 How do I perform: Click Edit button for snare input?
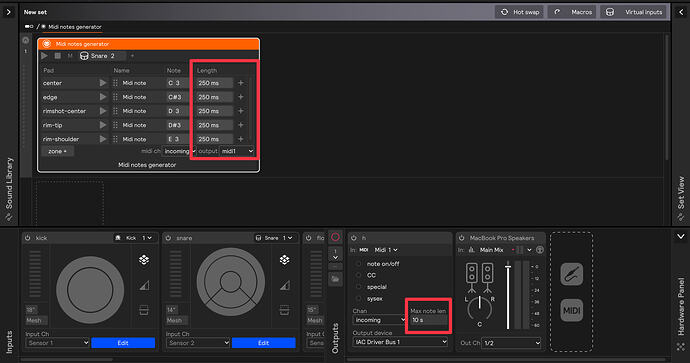pos(264,343)
